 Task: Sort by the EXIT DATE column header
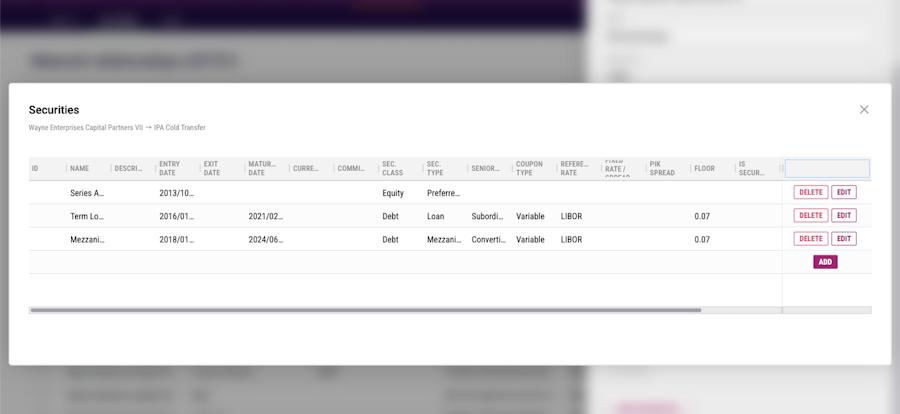coord(212,168)
